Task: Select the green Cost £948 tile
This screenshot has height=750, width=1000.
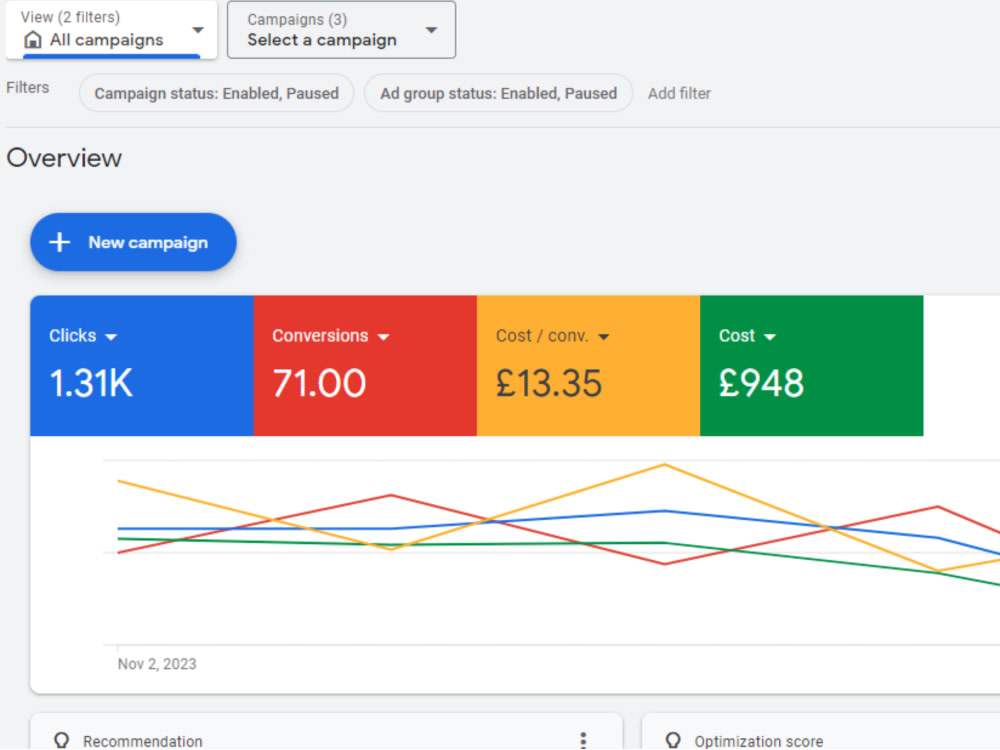Action: [x=812, y=365]
